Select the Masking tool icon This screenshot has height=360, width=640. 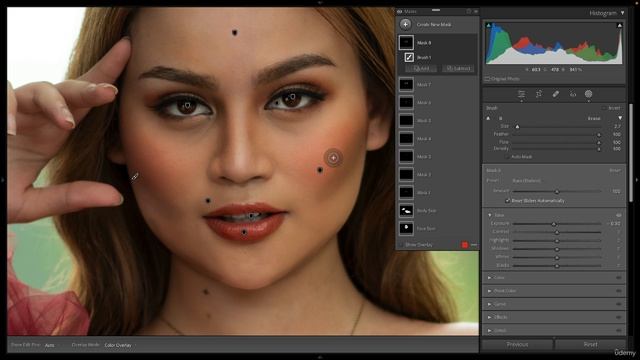pyautogui.click(x=589, y=94)
